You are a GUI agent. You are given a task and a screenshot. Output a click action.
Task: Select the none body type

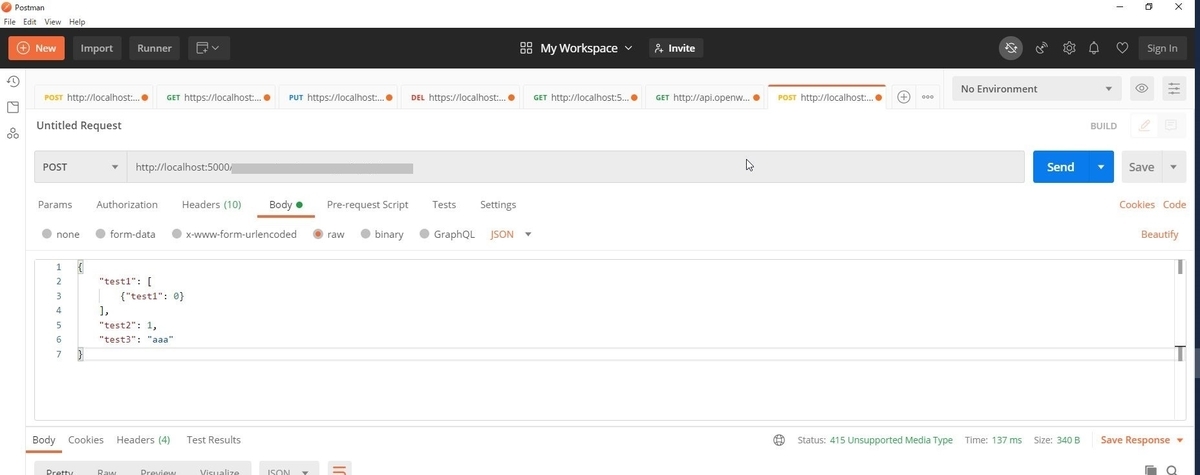[61, 234]
